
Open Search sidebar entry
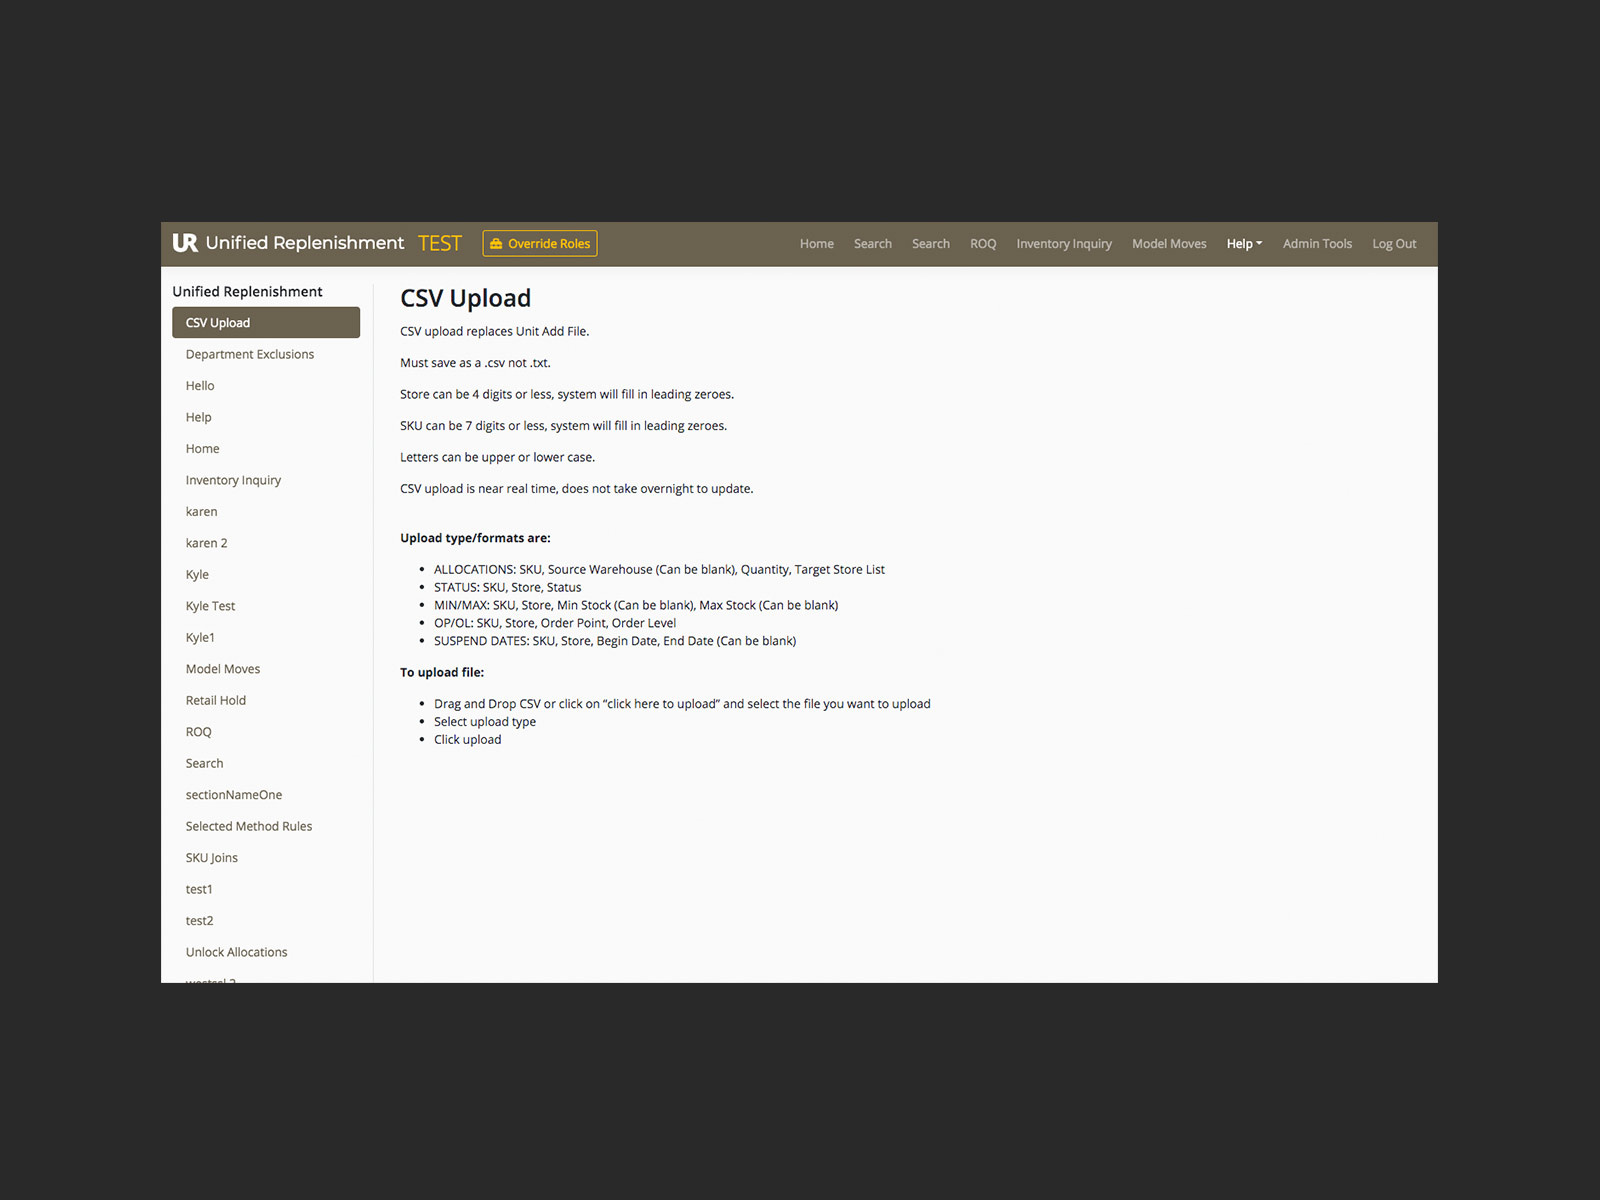204,764
